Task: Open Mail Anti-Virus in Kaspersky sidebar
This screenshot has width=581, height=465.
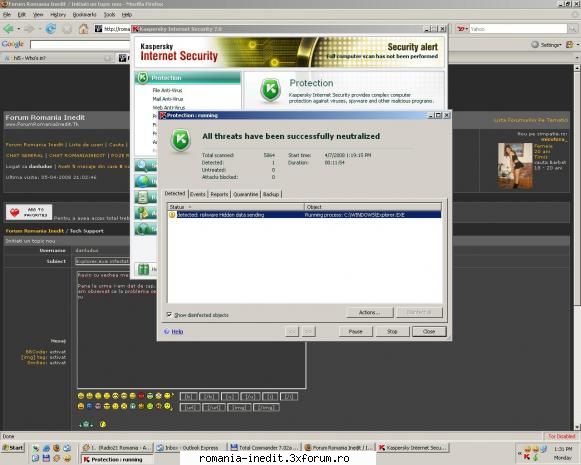Action: 167,99
